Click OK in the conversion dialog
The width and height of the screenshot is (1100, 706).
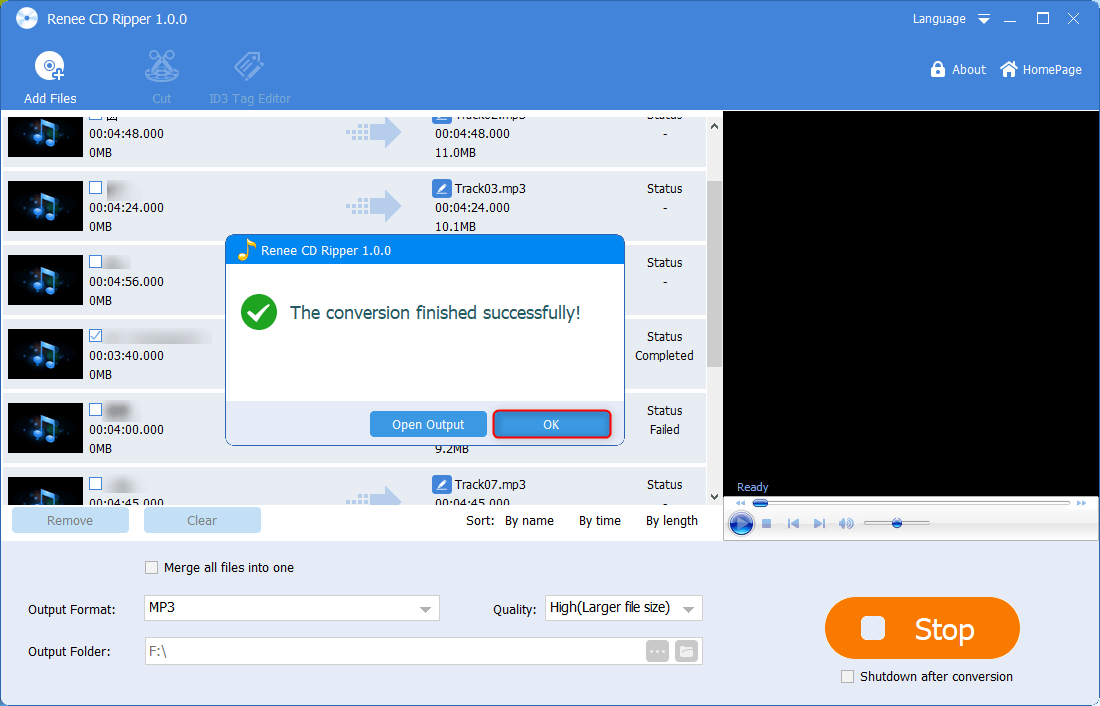(551, 424)
